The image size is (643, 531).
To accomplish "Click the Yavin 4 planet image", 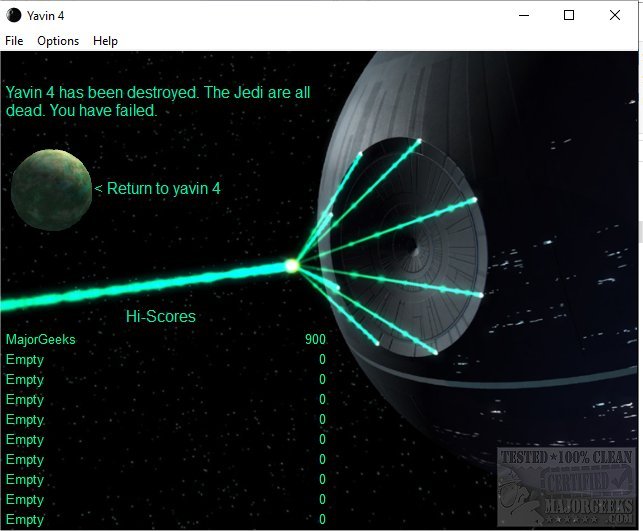I will 51,189.
